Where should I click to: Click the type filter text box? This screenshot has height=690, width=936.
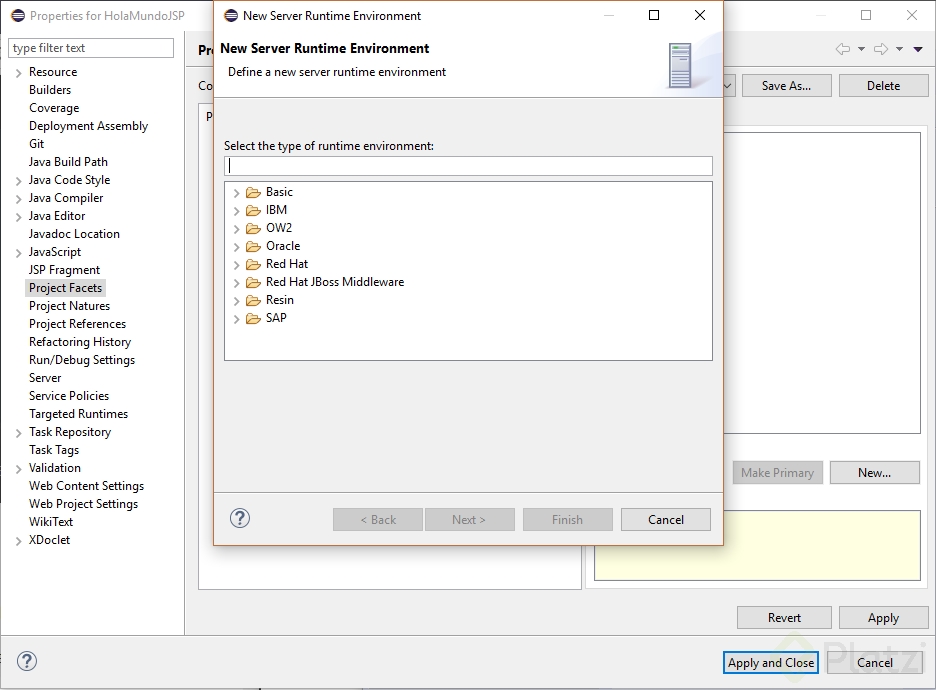coord(91,48)
